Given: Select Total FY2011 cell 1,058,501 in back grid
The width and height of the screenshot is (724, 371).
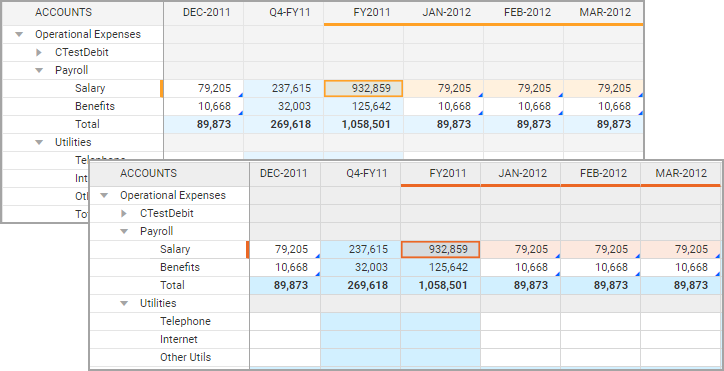Looking at the screenshot, I should point(363,124).
